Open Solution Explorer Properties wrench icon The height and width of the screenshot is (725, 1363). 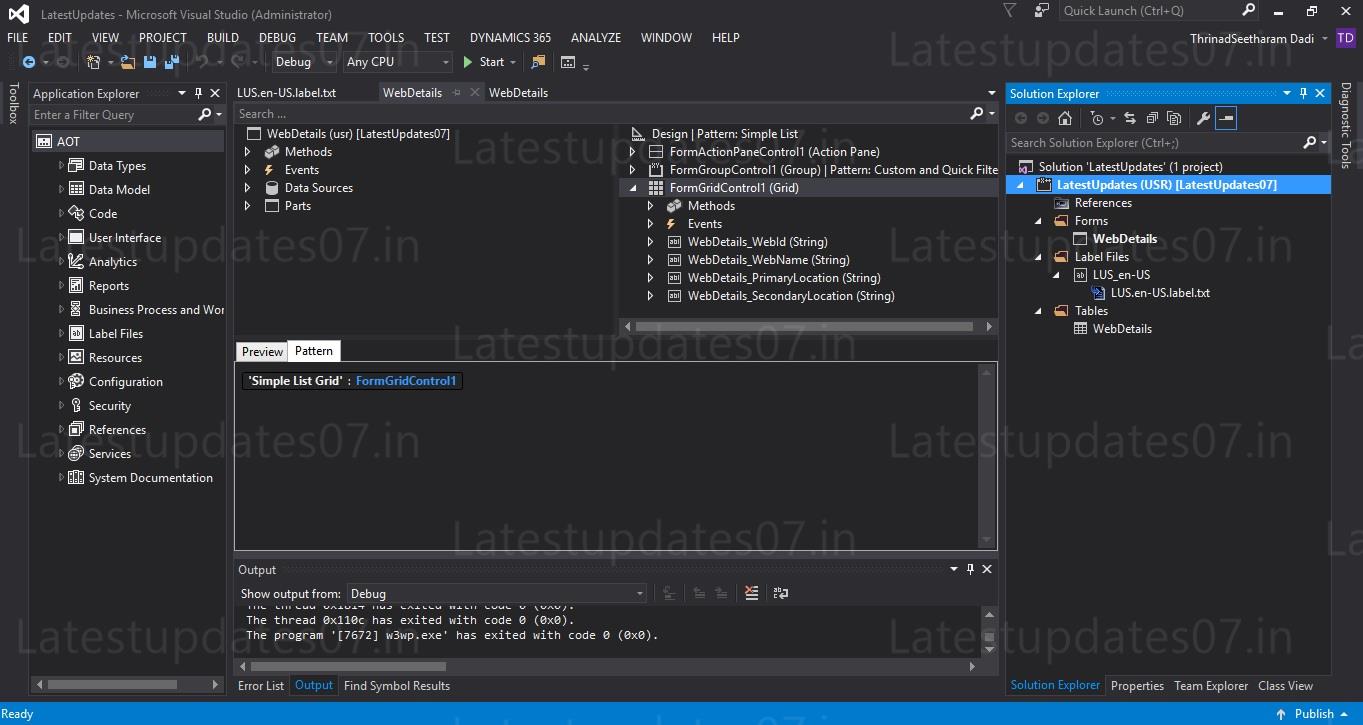tap(1204, 117)
